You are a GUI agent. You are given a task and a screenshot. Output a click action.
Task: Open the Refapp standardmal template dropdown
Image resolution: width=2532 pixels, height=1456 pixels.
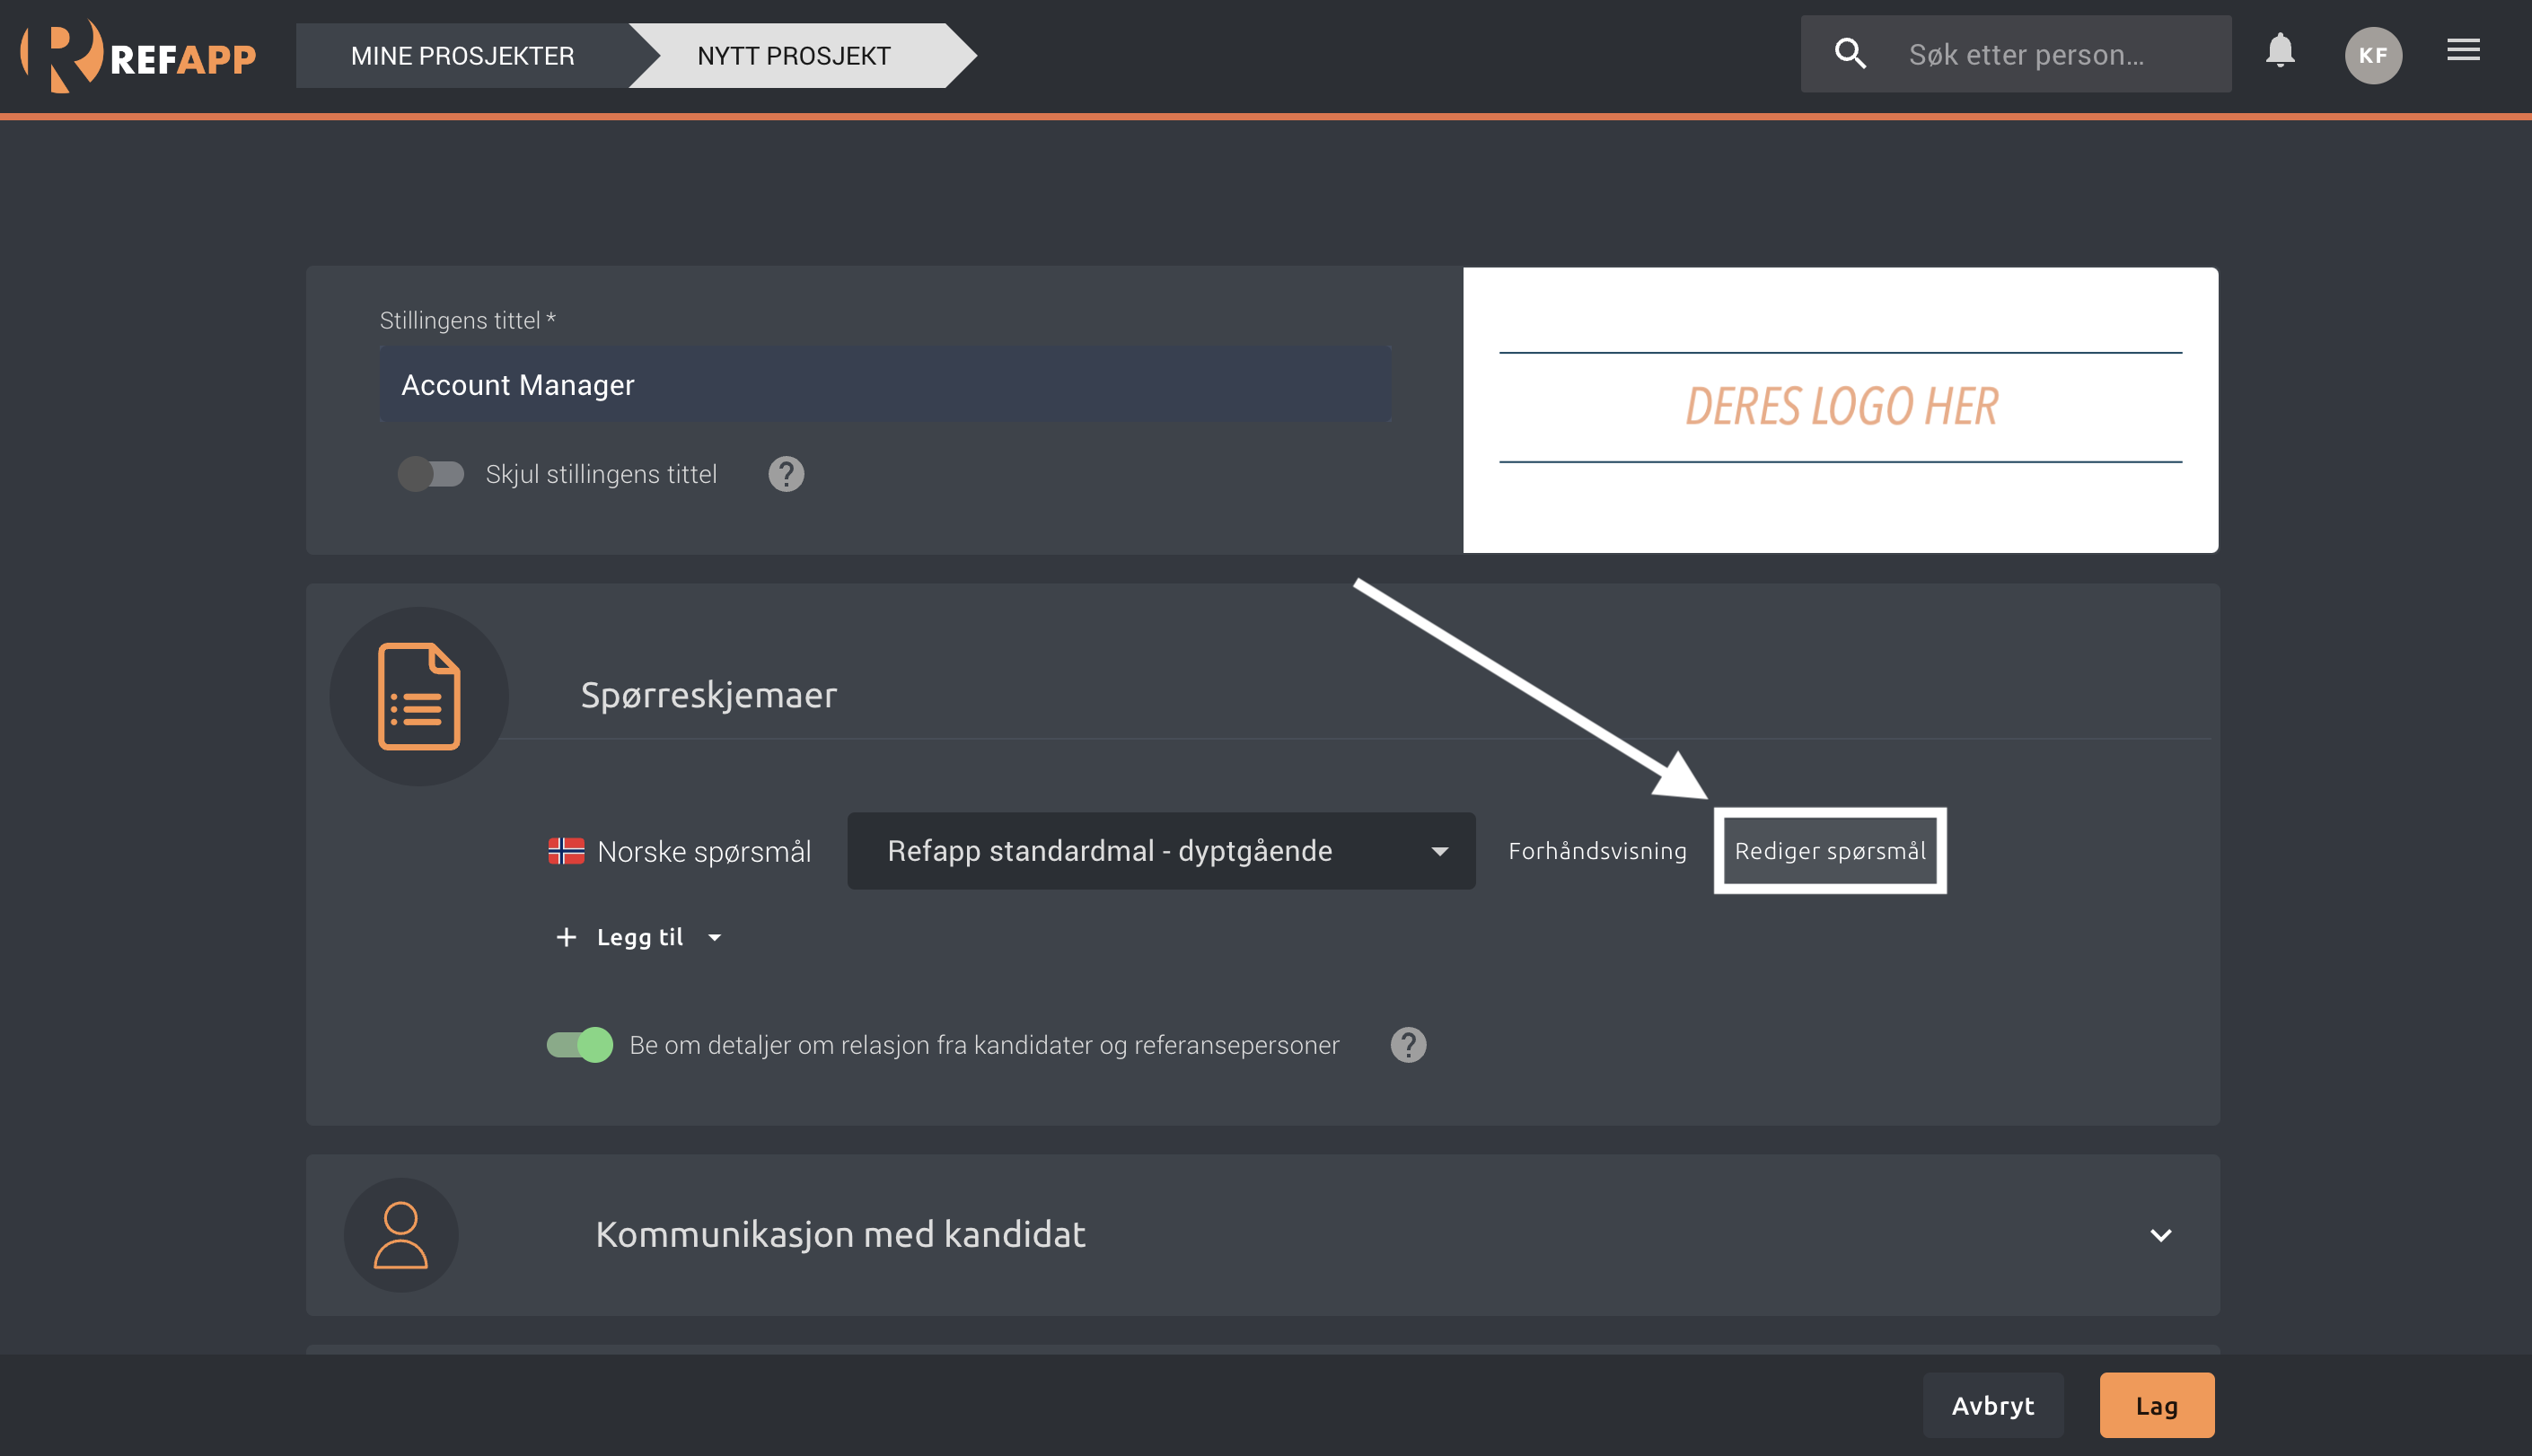click(1161, 851)
